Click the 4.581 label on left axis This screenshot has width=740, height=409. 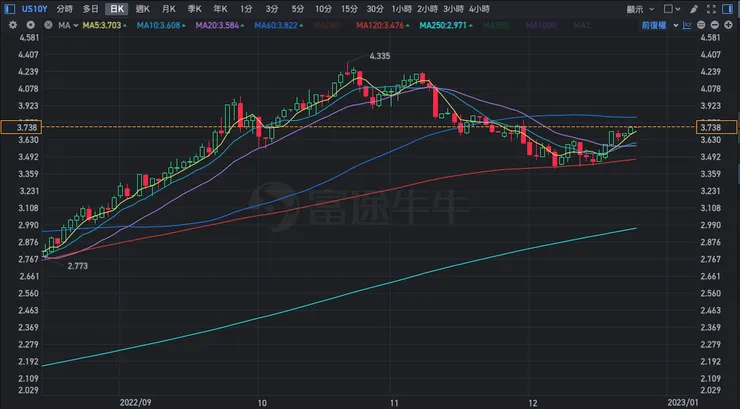[28, 38]
